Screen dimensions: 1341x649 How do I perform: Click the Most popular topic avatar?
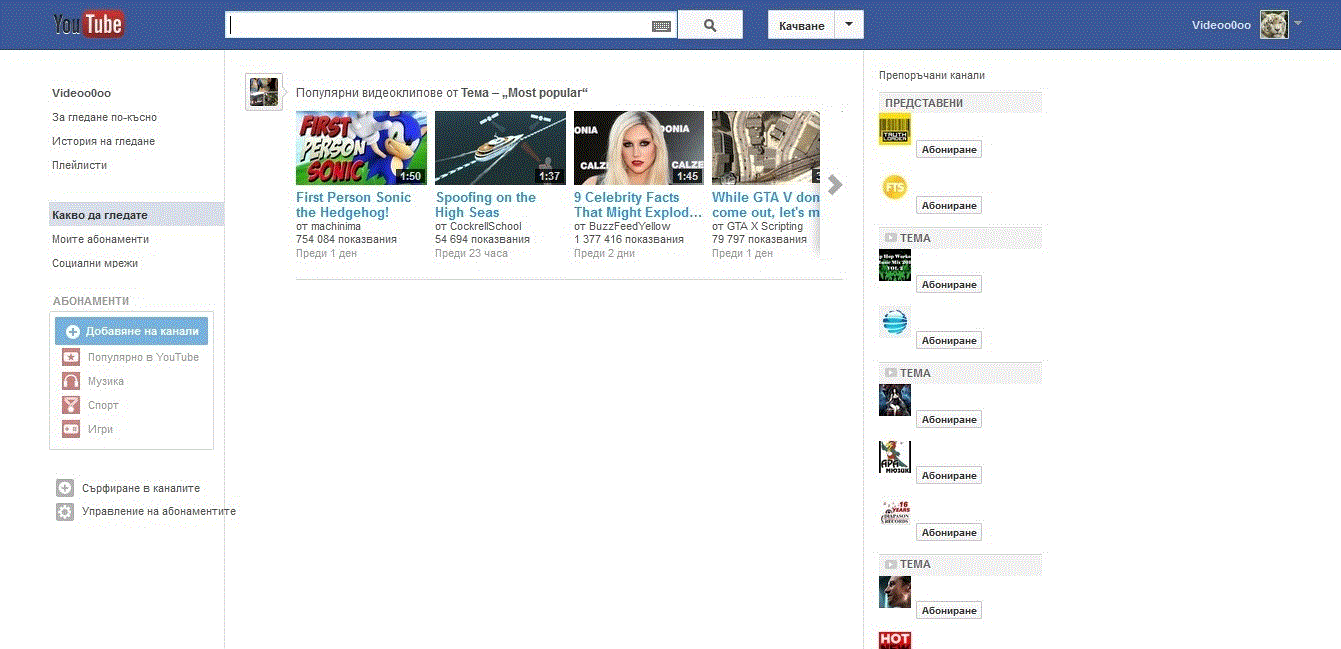pos(264,92)
